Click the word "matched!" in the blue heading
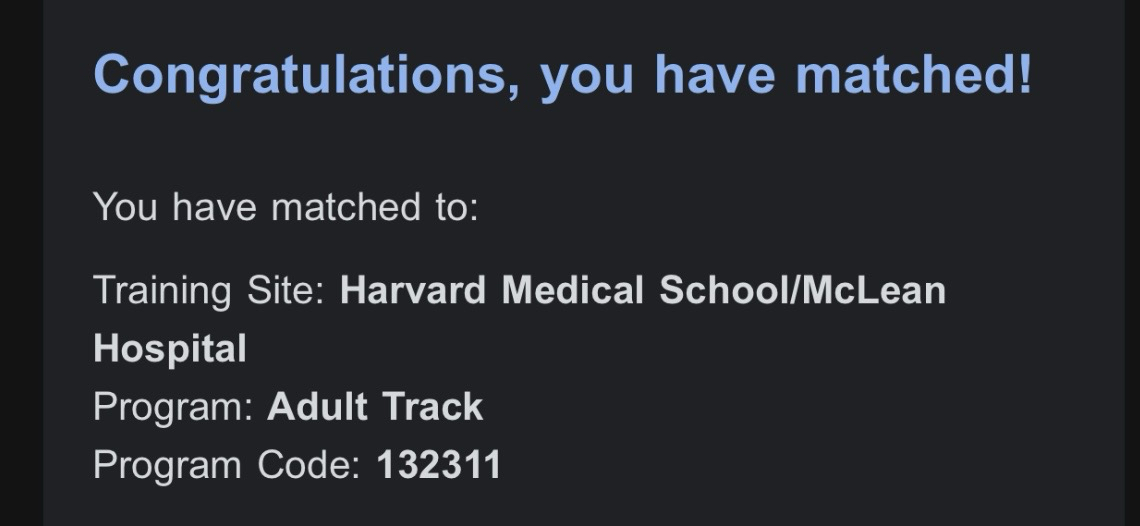 [914, 75]
